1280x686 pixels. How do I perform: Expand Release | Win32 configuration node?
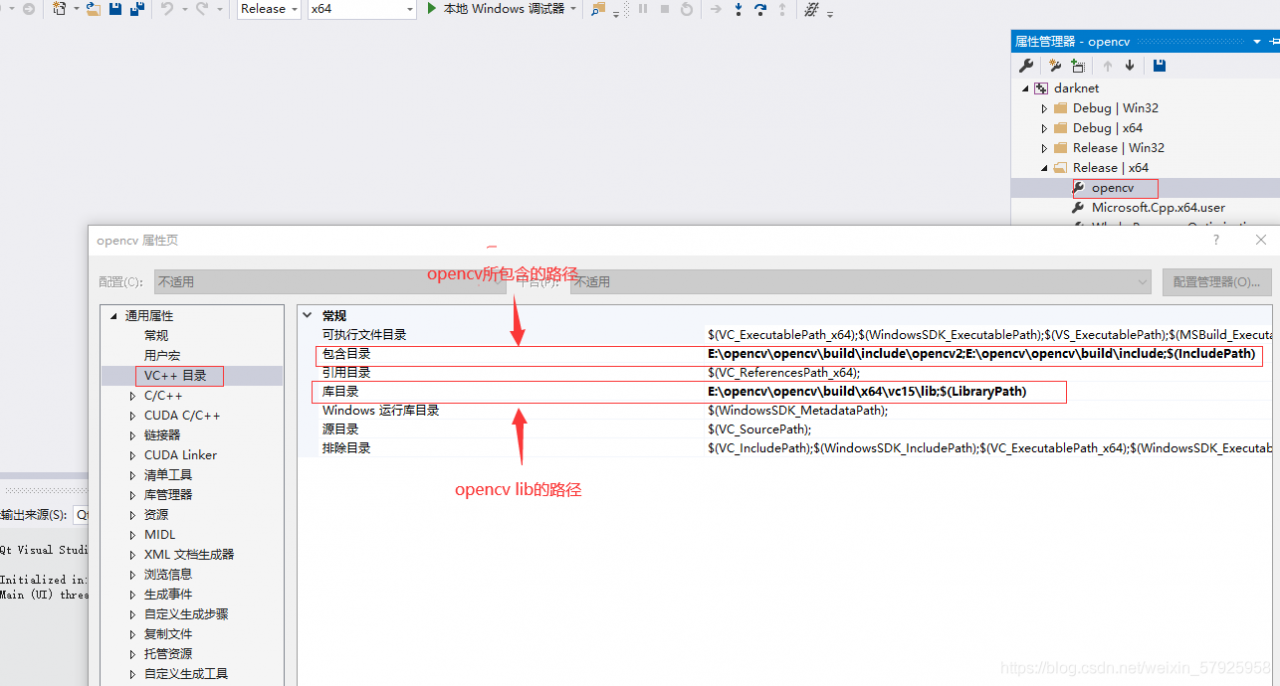1044,148
